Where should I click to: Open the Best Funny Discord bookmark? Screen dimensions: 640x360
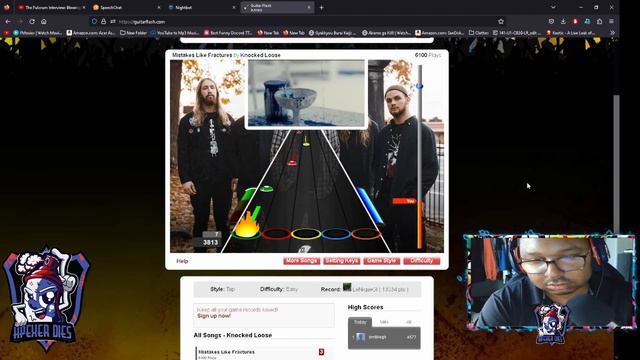(x=229, y=33)
